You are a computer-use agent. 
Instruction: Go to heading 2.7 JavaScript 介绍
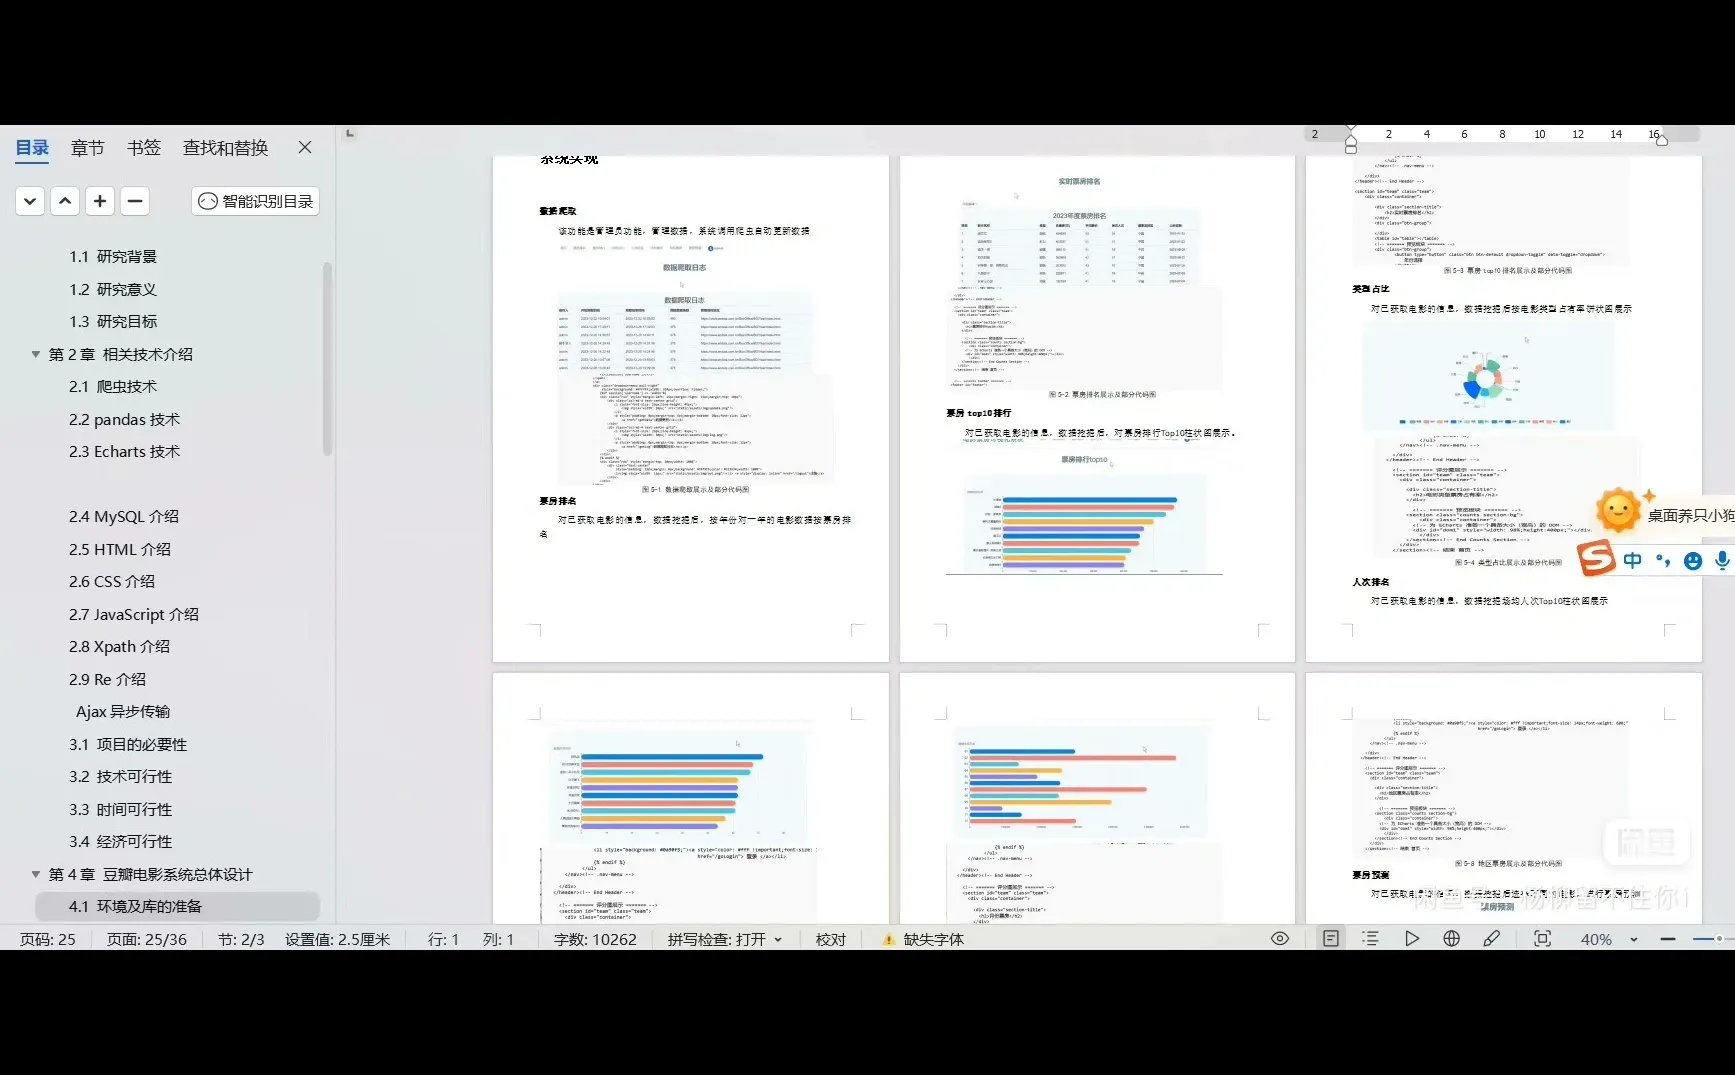(134, 615)
